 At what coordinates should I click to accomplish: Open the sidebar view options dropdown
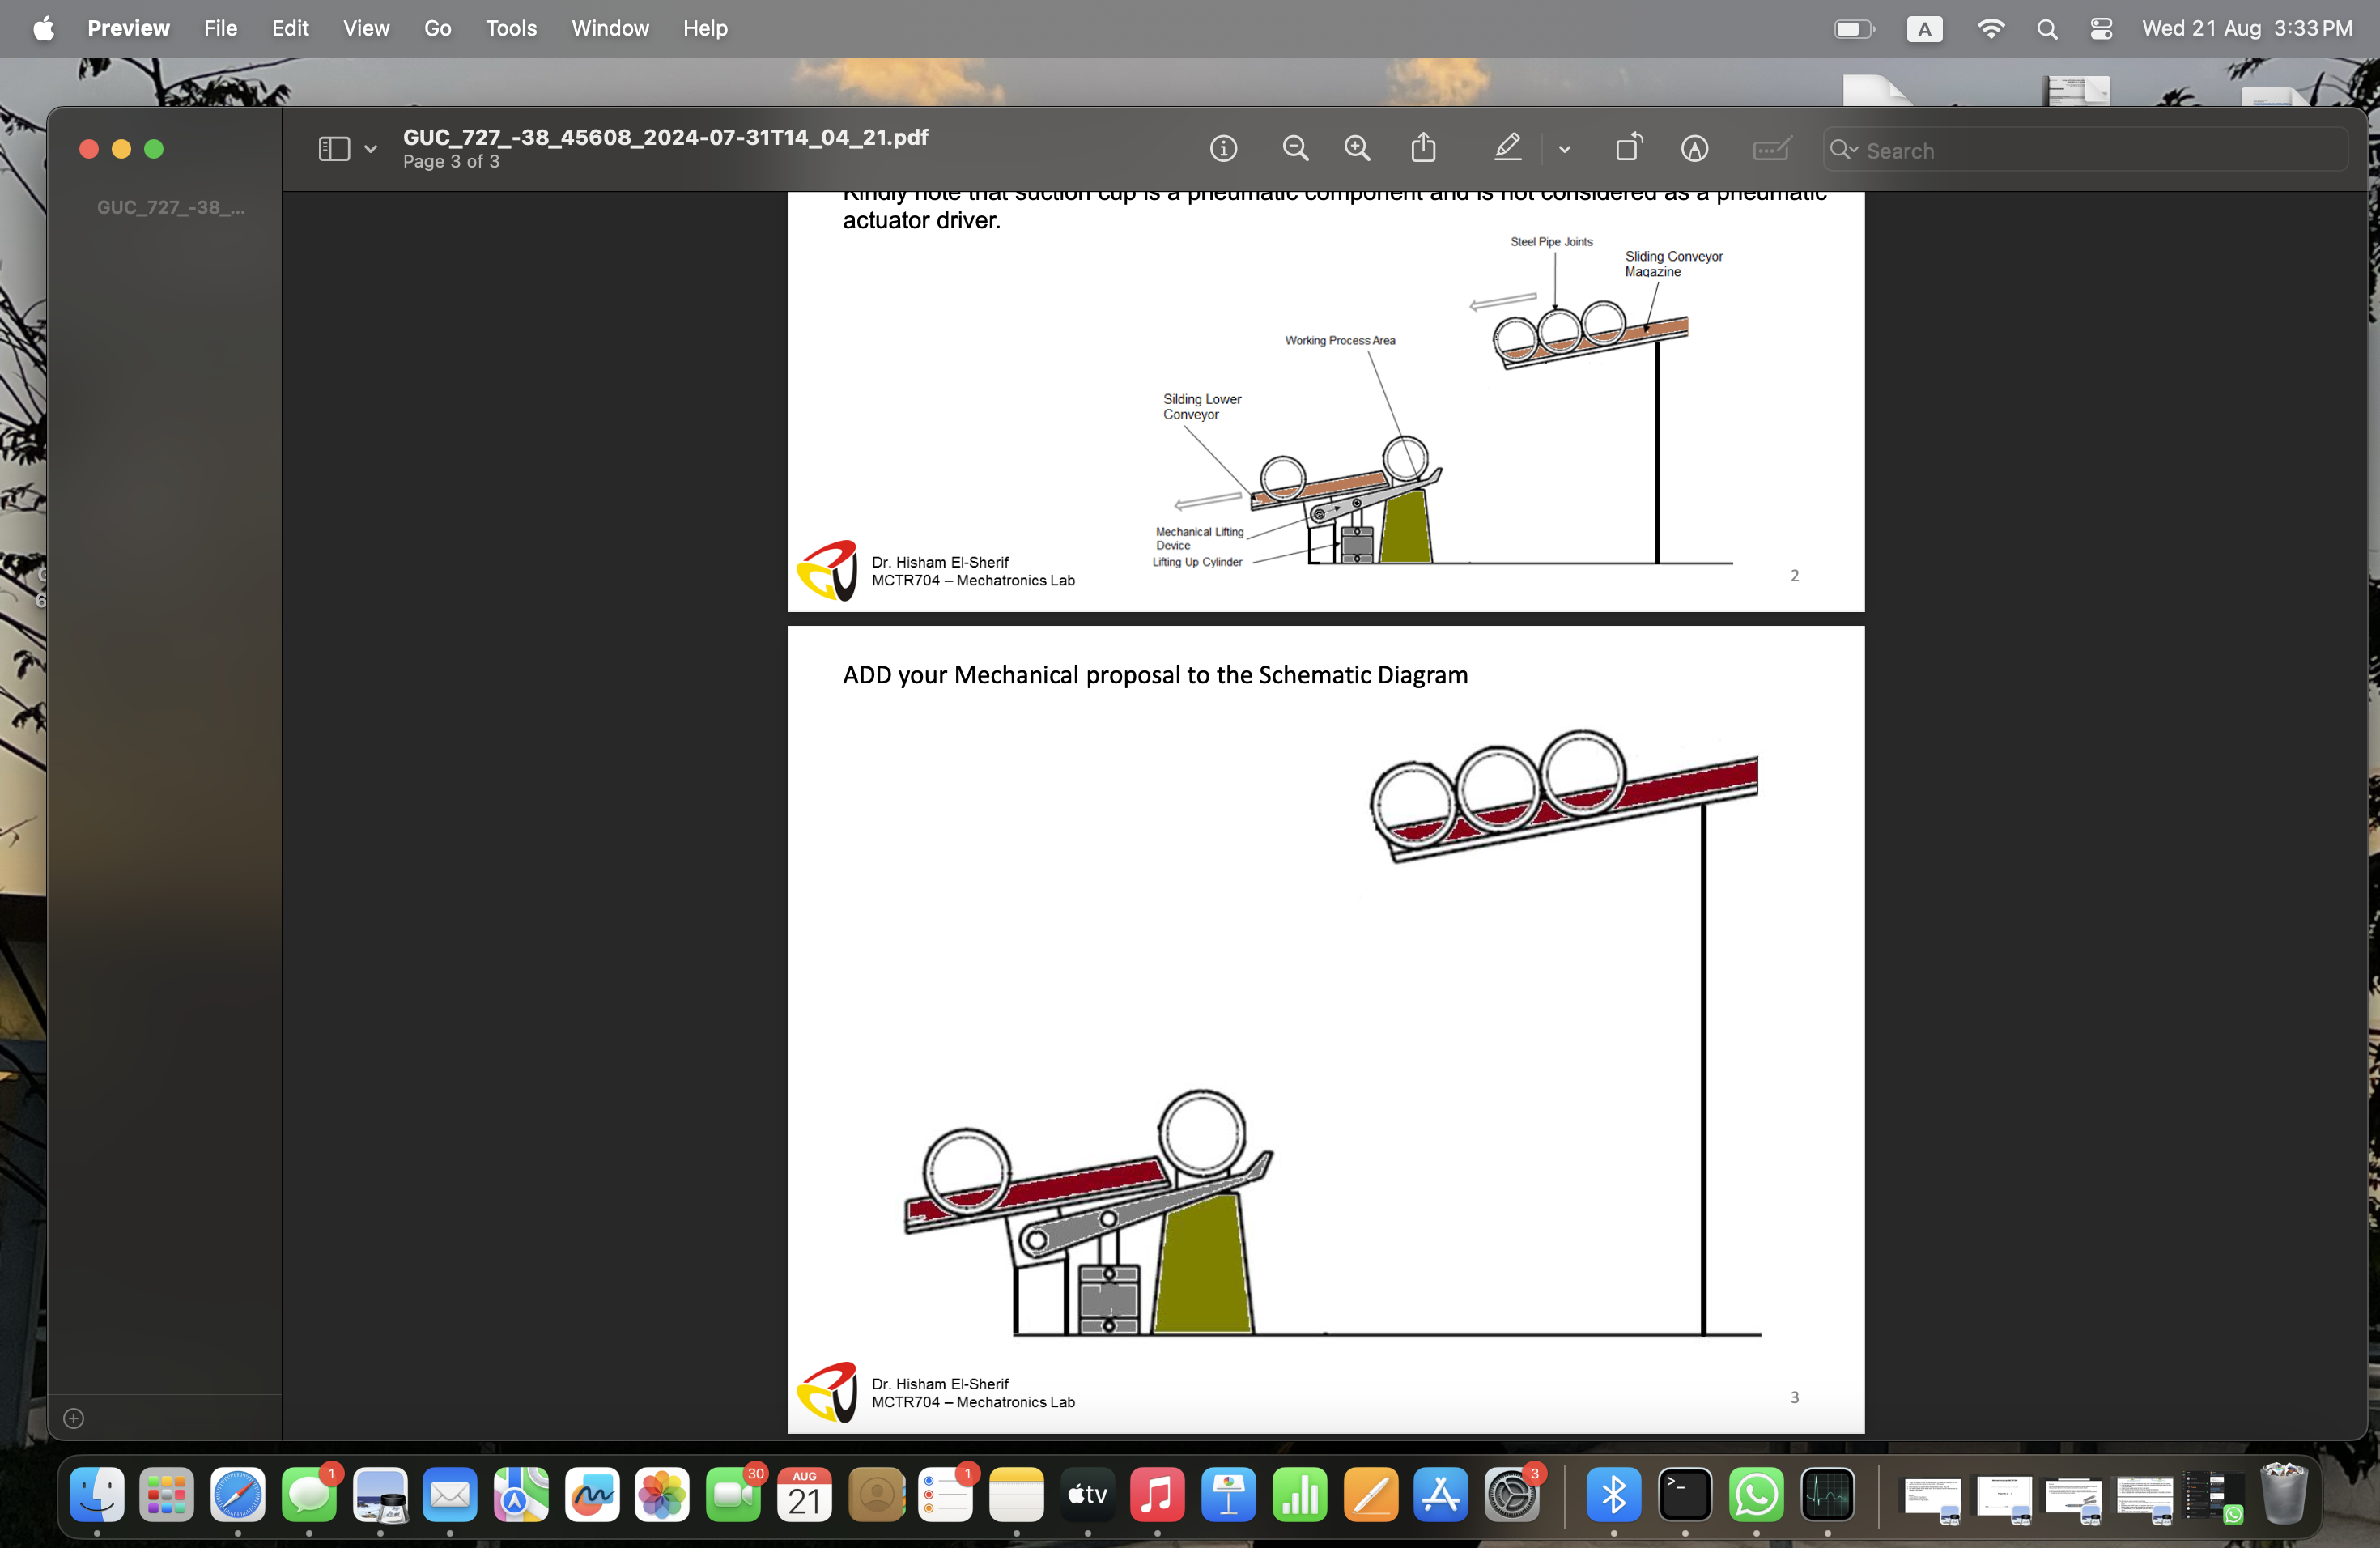[369, 148]
